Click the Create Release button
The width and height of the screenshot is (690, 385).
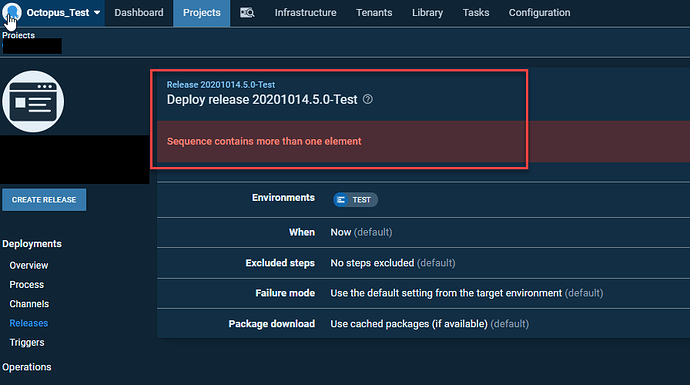click(x=44, y=200)
